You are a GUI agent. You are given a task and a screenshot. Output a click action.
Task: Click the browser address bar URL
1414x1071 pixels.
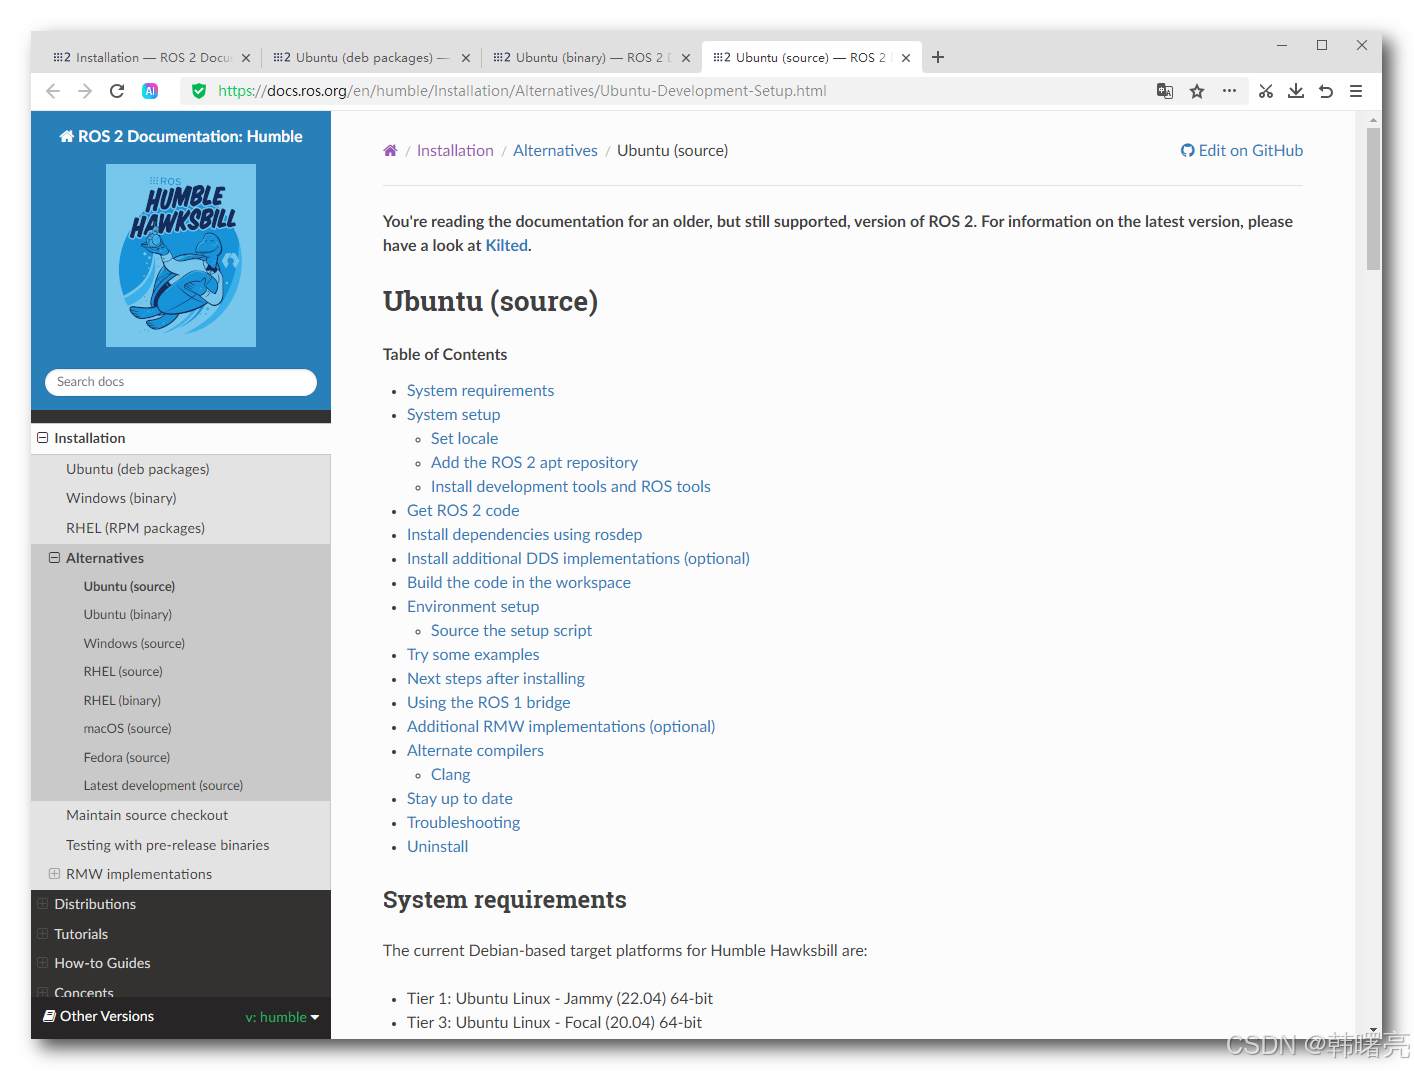coord(522,91)
